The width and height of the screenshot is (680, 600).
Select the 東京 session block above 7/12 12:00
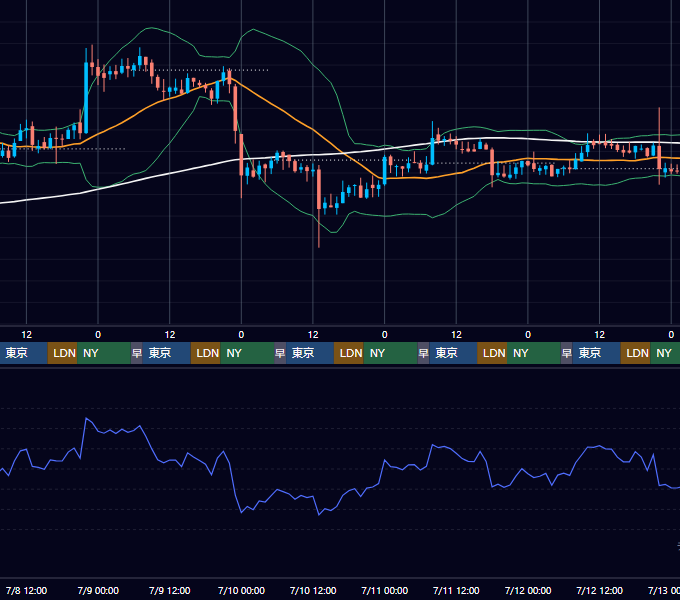pos(596,353)
